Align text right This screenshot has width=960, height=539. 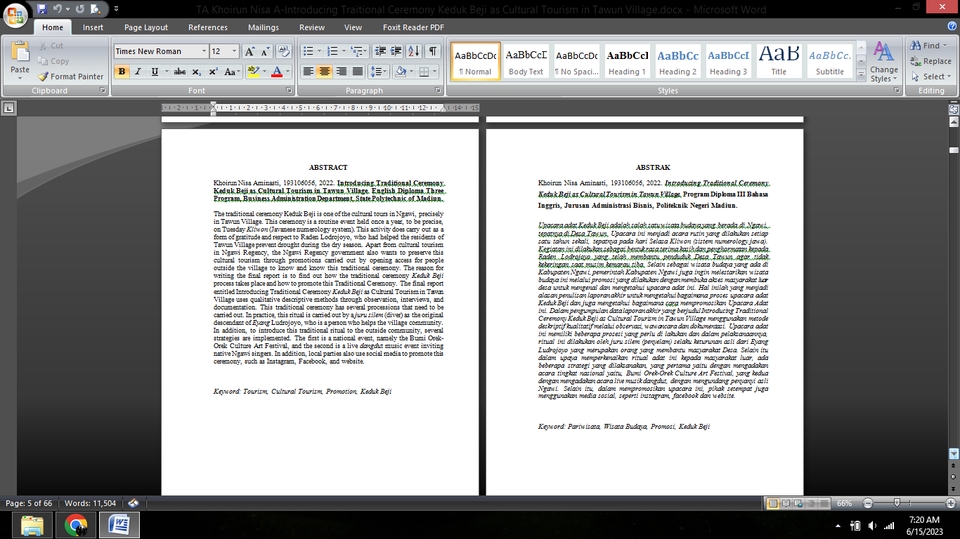click(x=341, y=72)
